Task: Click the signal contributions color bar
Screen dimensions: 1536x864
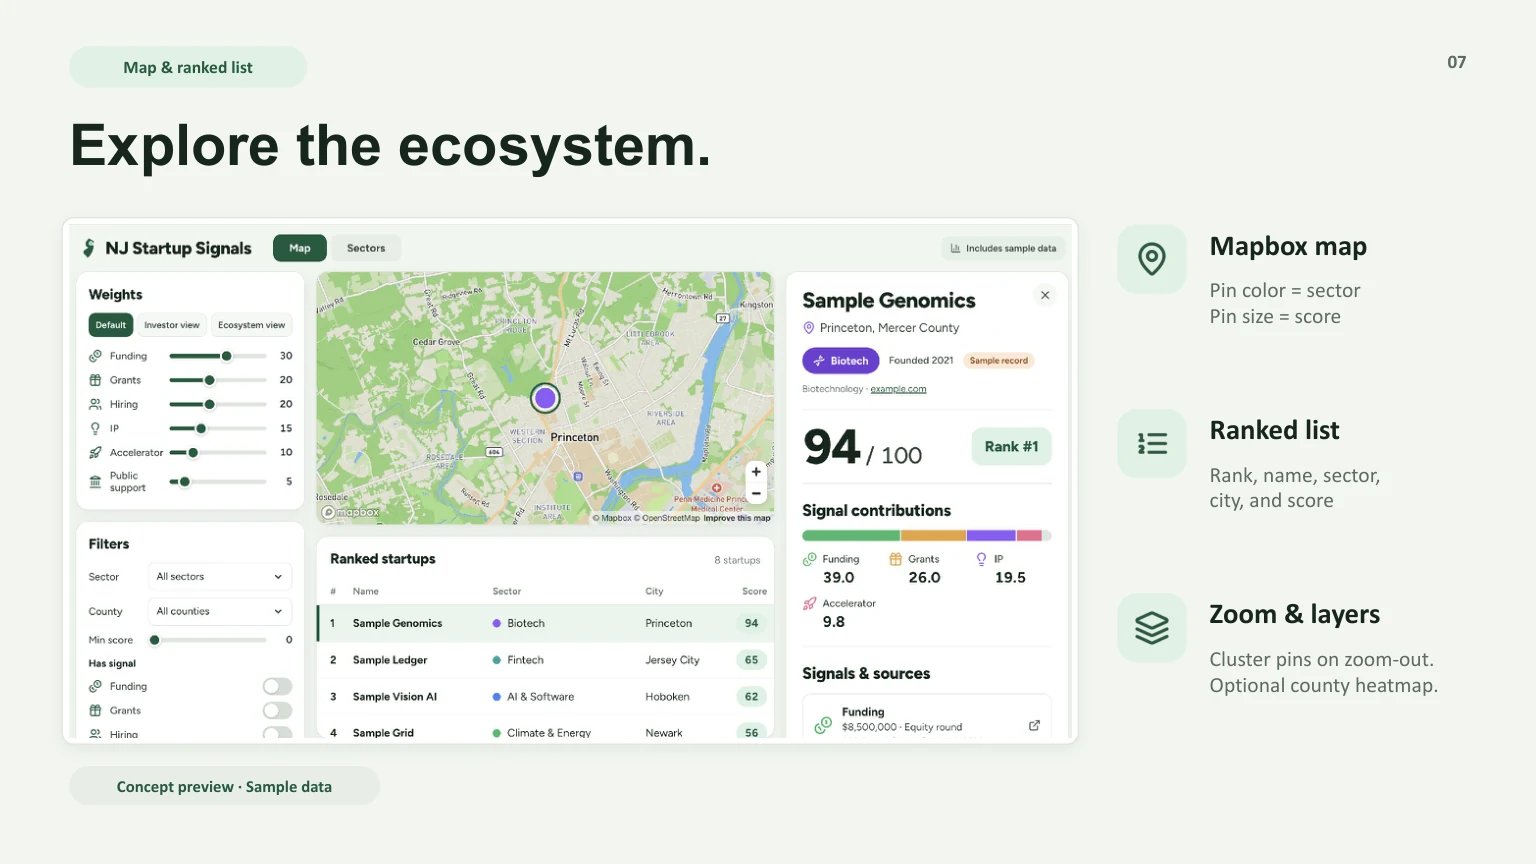Action: pos(927,536)
